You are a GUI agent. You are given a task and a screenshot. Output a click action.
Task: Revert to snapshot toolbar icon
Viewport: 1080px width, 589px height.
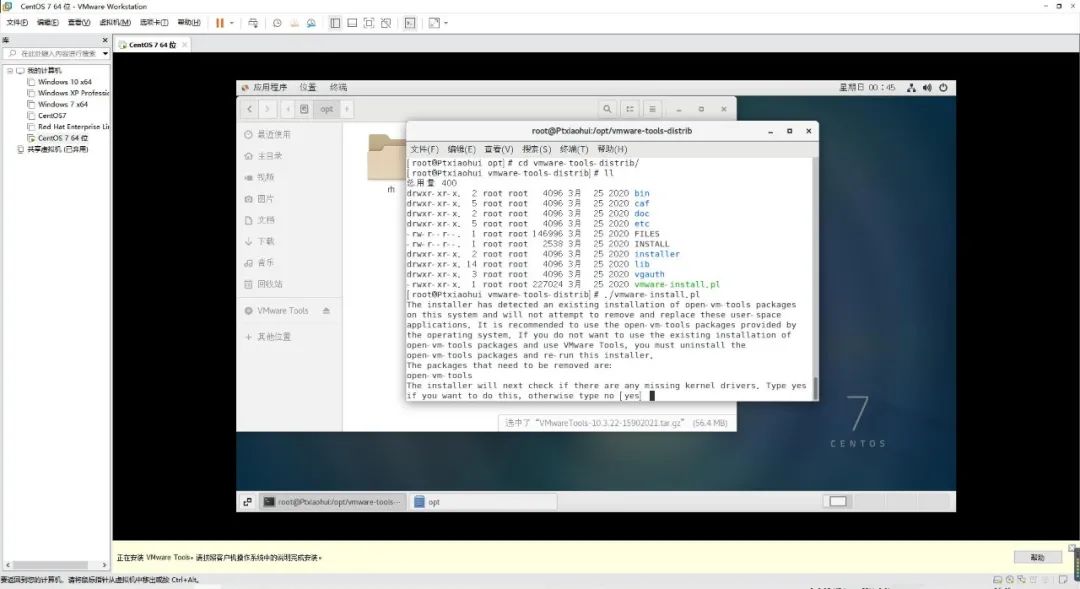tap(294, 23)
